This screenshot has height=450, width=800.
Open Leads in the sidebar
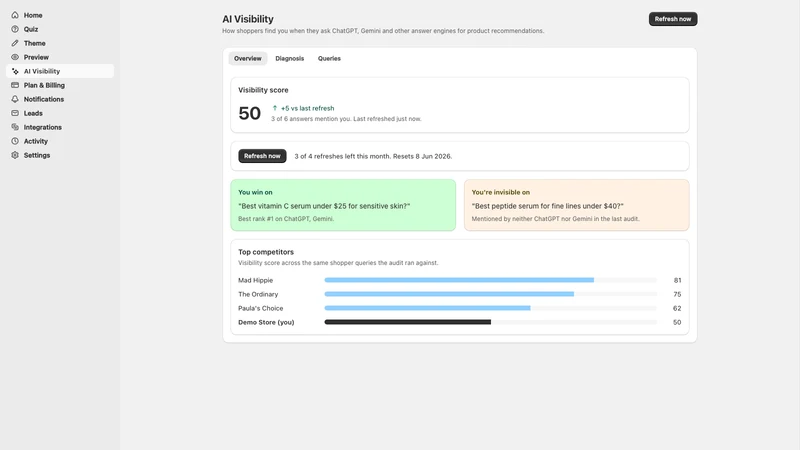click(60, 113)
